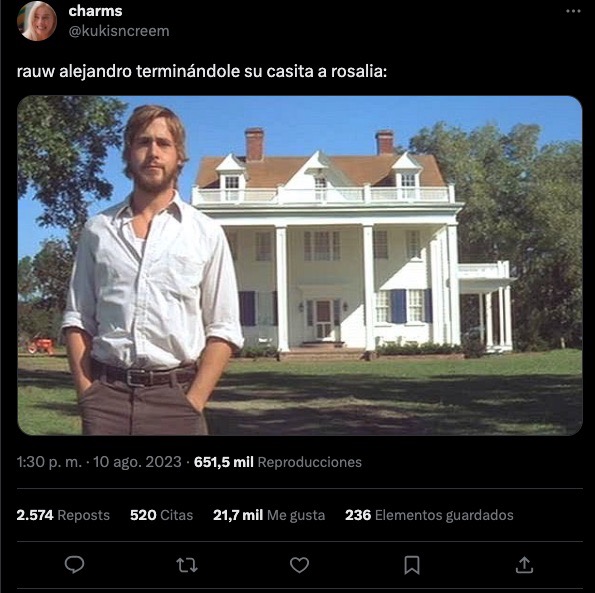
Task: Open the charms profile avatar
Action: pos(37,21)
